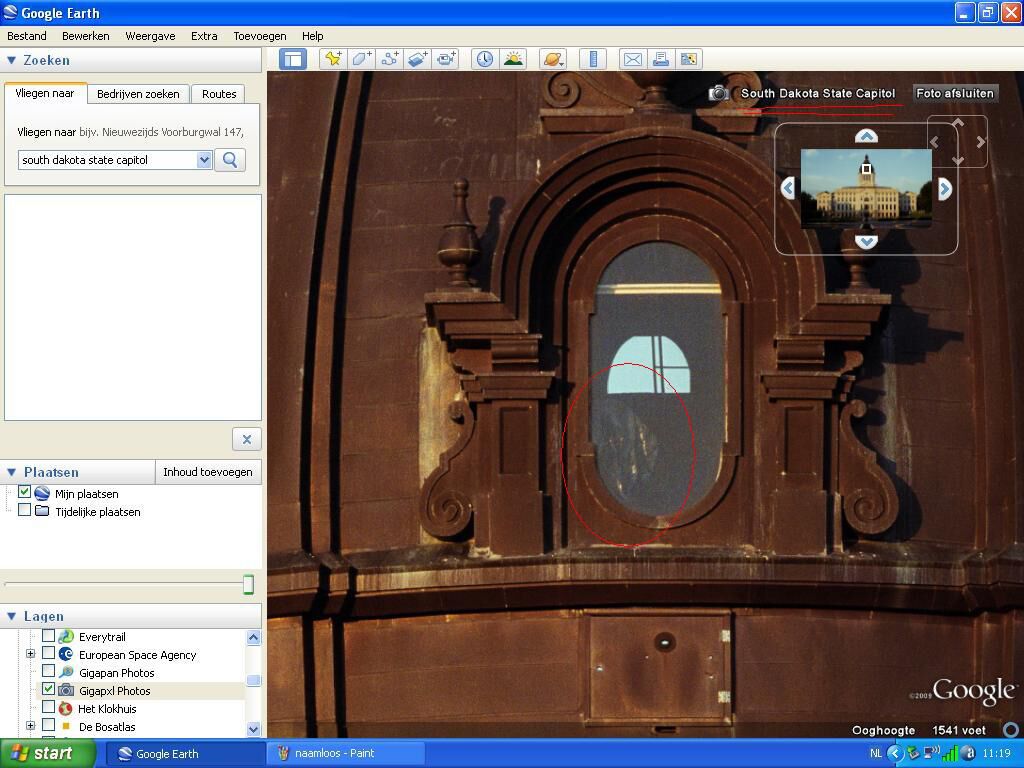Expand the De Bosatlas tree node

tap(30, 726)
